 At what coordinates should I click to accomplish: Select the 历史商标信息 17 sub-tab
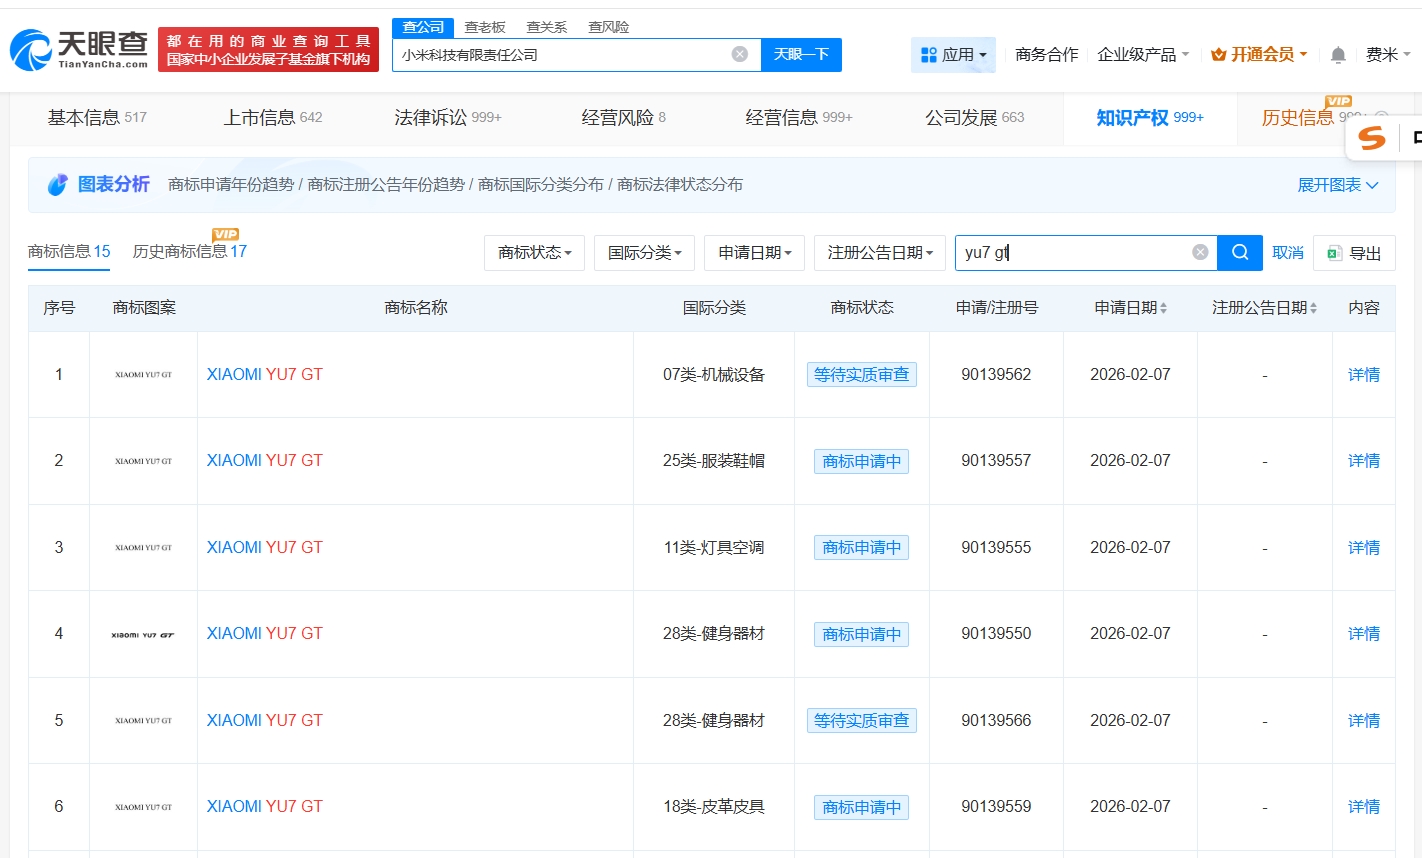coord(190,251)
